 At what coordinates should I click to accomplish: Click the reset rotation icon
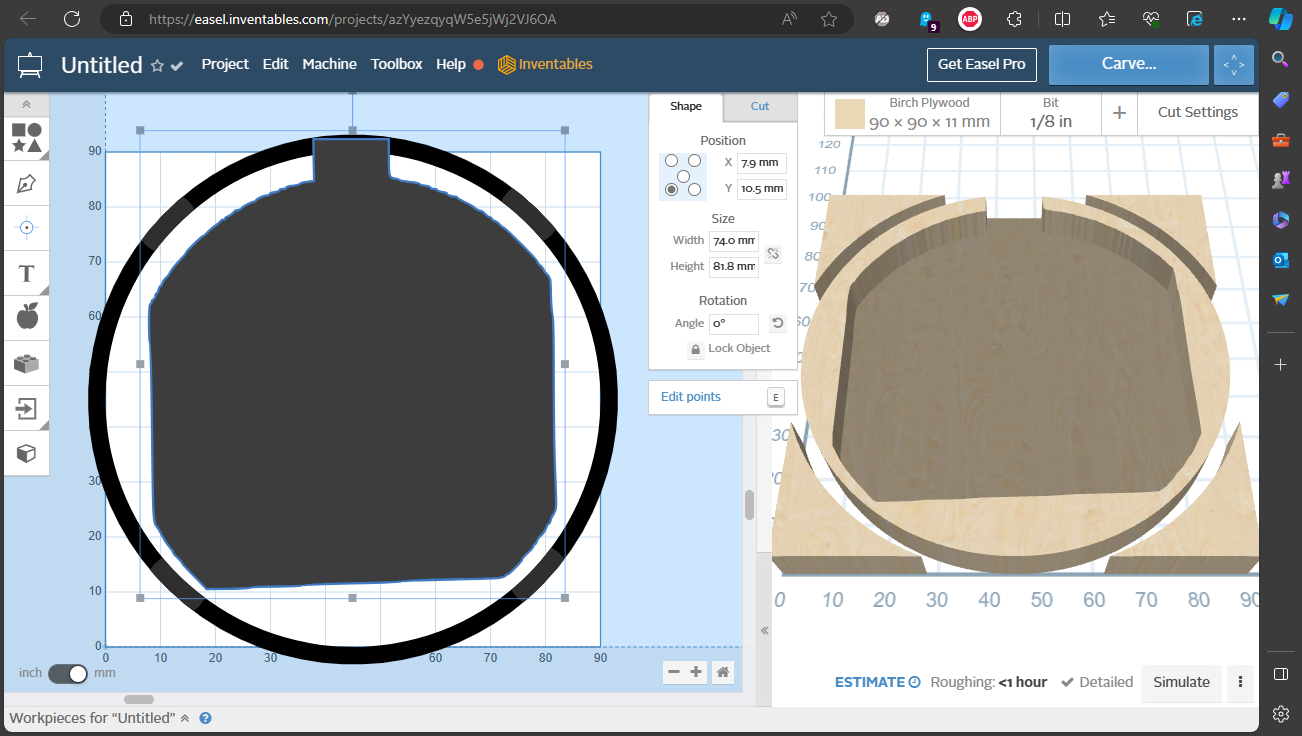[777, 323]
